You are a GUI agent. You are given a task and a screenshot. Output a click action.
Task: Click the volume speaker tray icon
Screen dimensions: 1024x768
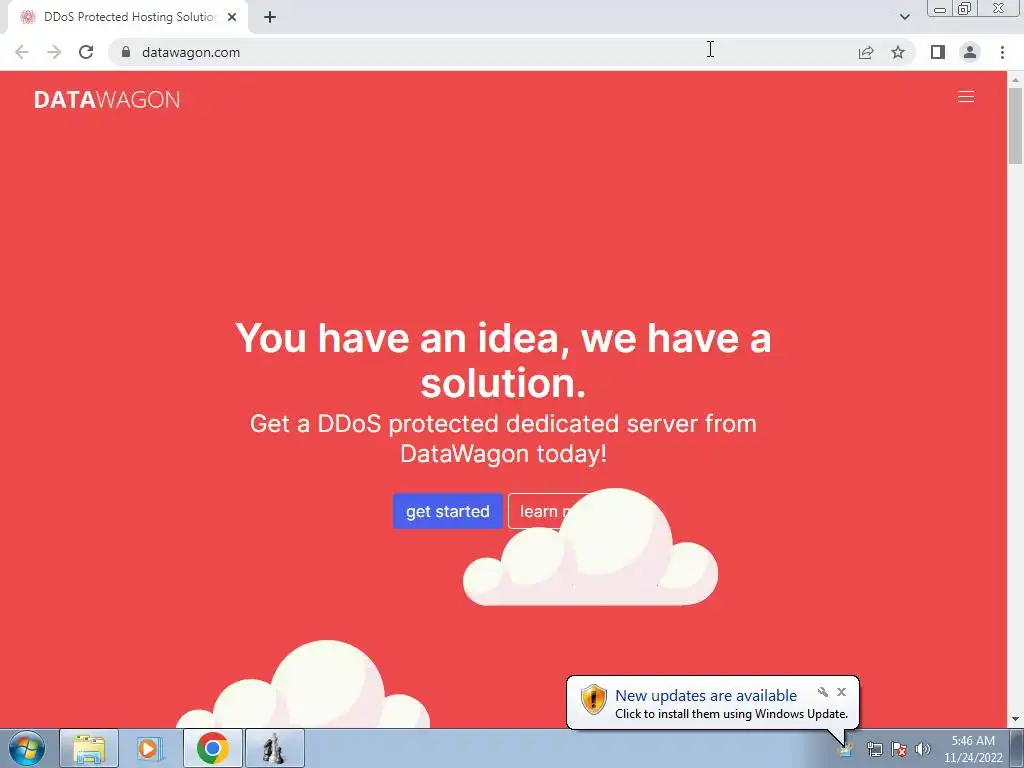(923, 749)
